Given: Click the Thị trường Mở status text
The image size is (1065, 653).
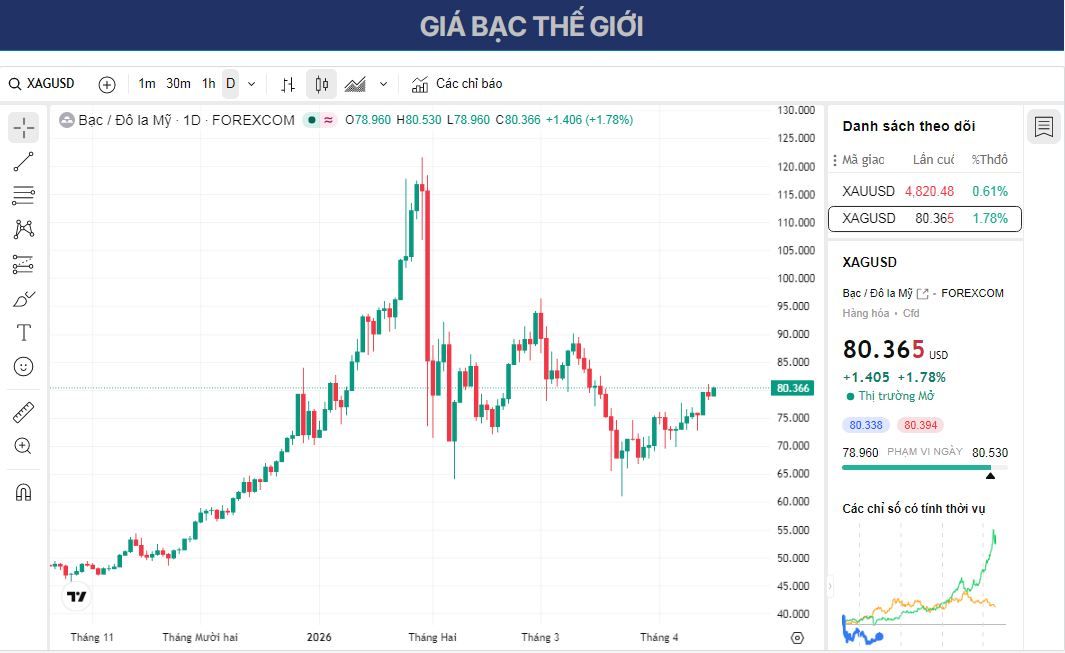Looking at the screenshot, I should click(x=896, y=396).
